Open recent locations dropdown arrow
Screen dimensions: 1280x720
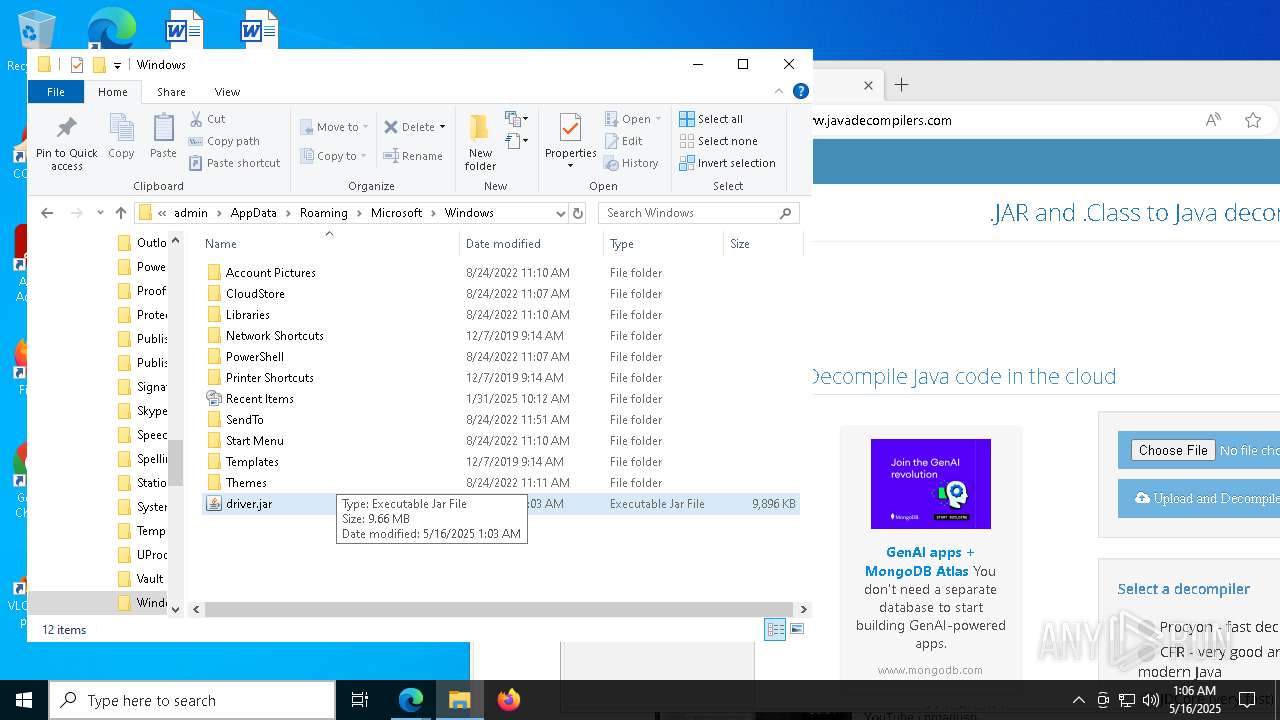pyautogui.click(x=100, y=213)
